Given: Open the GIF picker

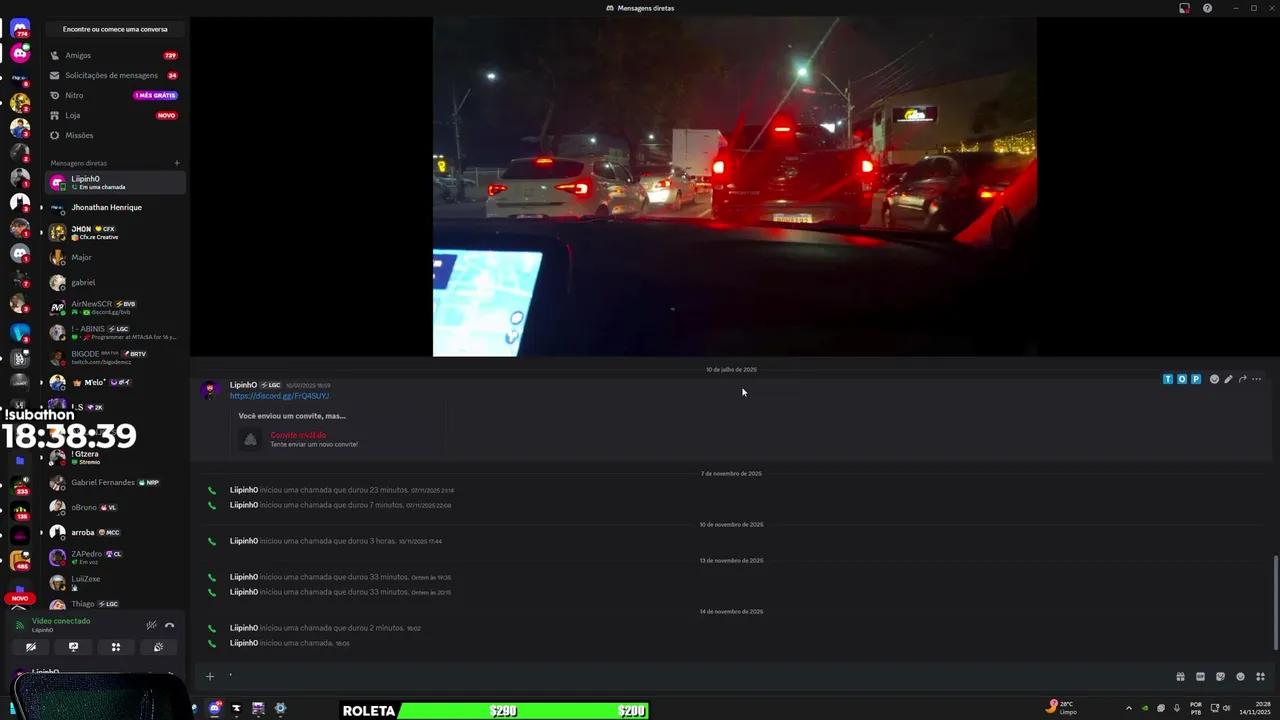Looking at the screenshot, I should [1200, 676].
